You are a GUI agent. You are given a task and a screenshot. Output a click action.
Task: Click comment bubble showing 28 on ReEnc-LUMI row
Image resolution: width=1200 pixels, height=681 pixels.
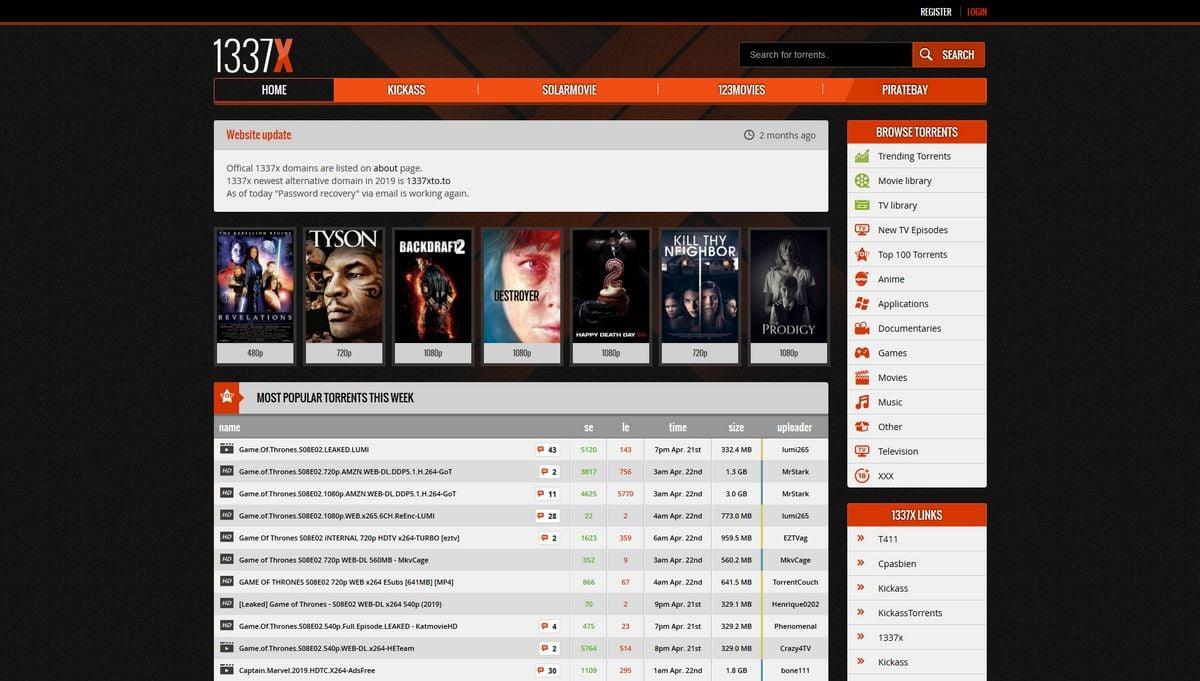547,516
